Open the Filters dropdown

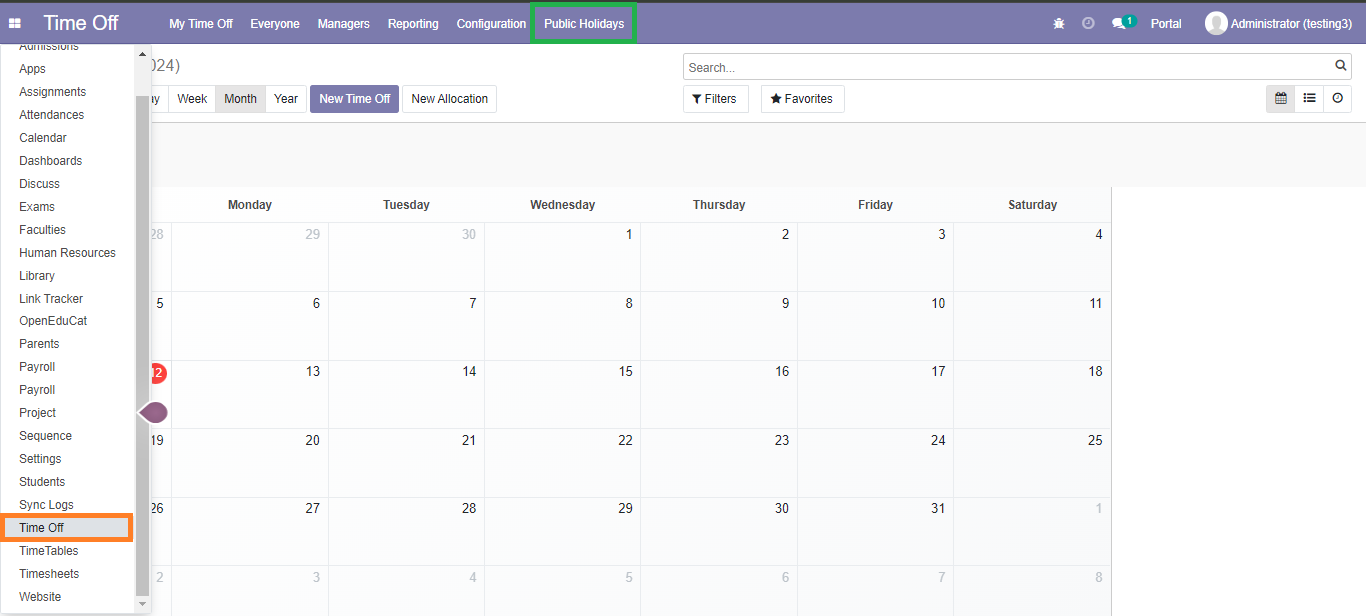click(716, 99)
